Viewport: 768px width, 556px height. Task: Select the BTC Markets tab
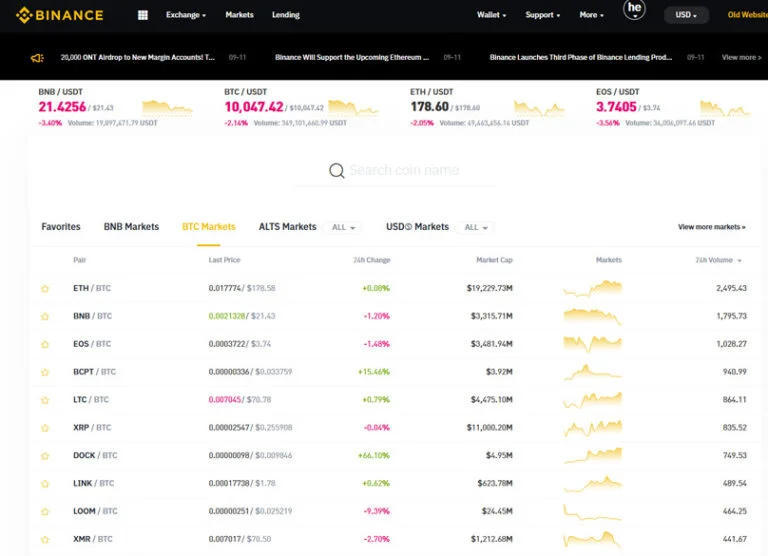[209, 227]
